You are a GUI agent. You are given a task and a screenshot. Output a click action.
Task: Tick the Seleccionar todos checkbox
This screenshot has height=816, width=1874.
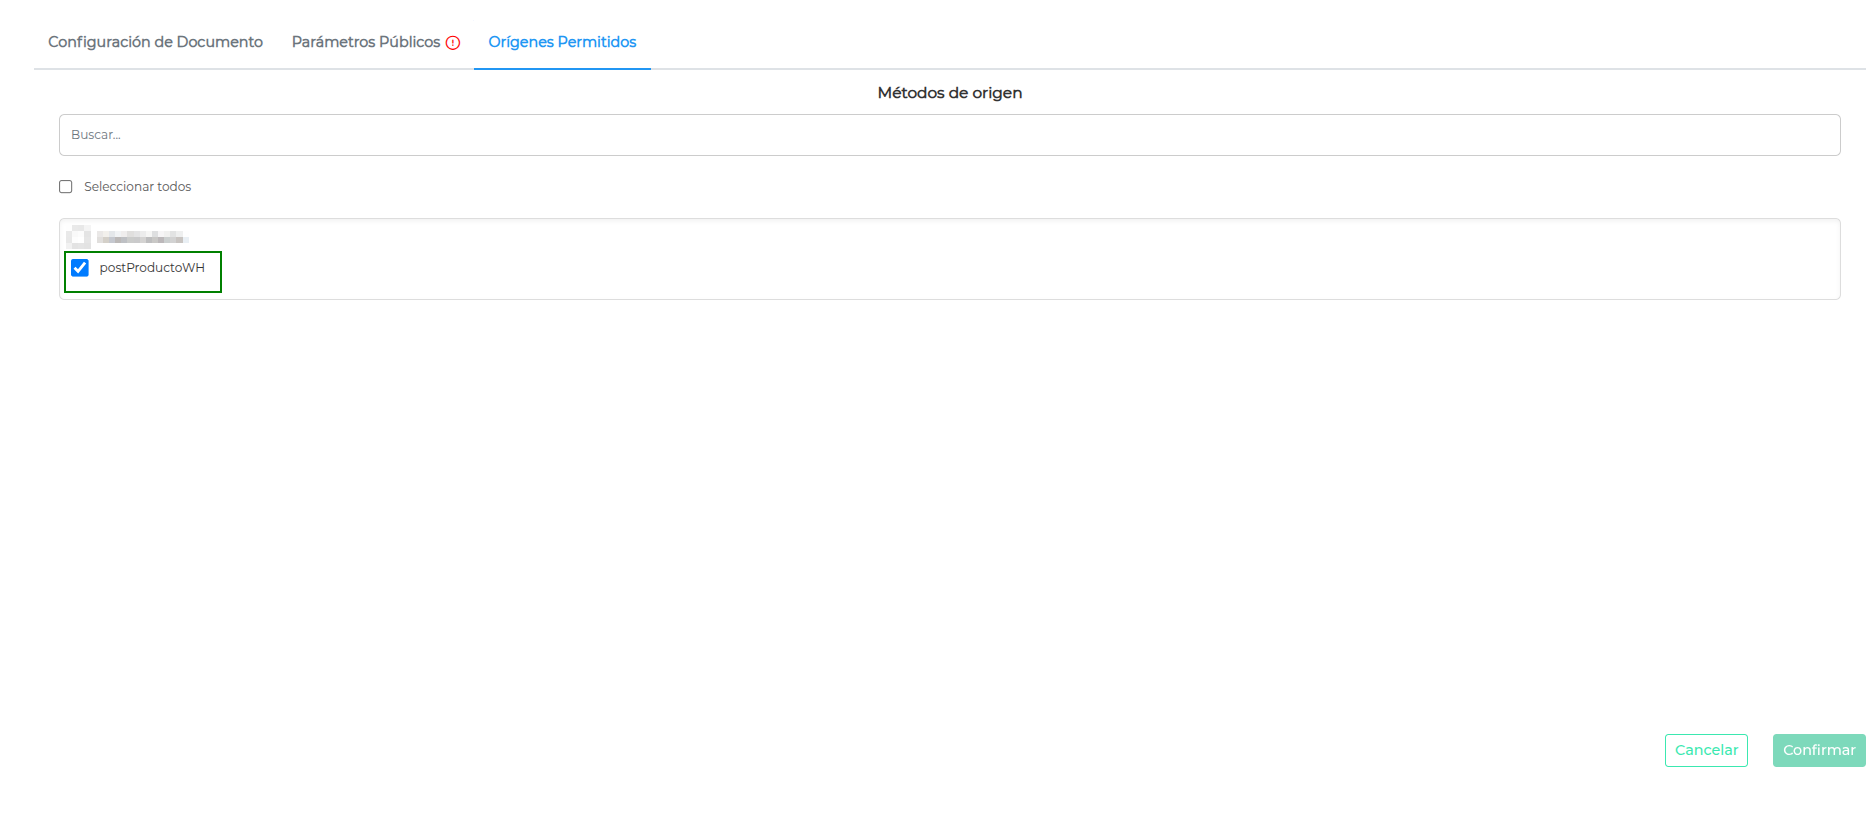[66, 187]
